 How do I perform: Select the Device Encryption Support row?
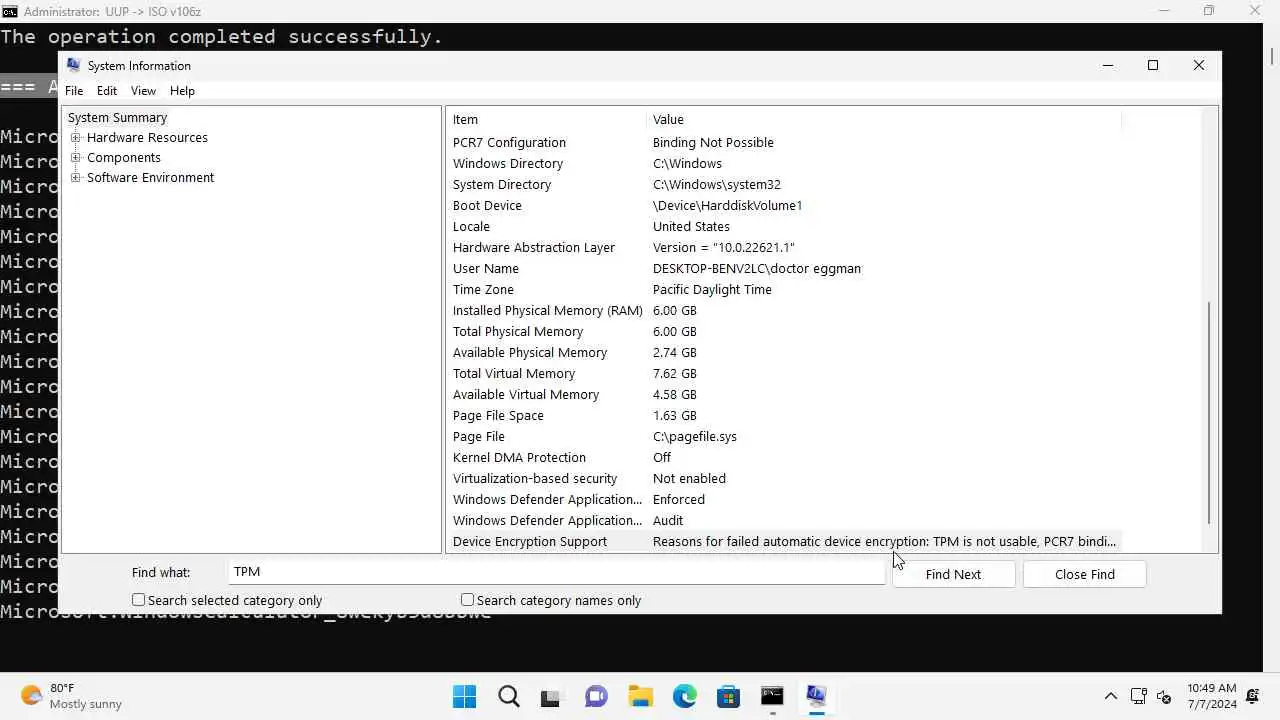[784, 542]
